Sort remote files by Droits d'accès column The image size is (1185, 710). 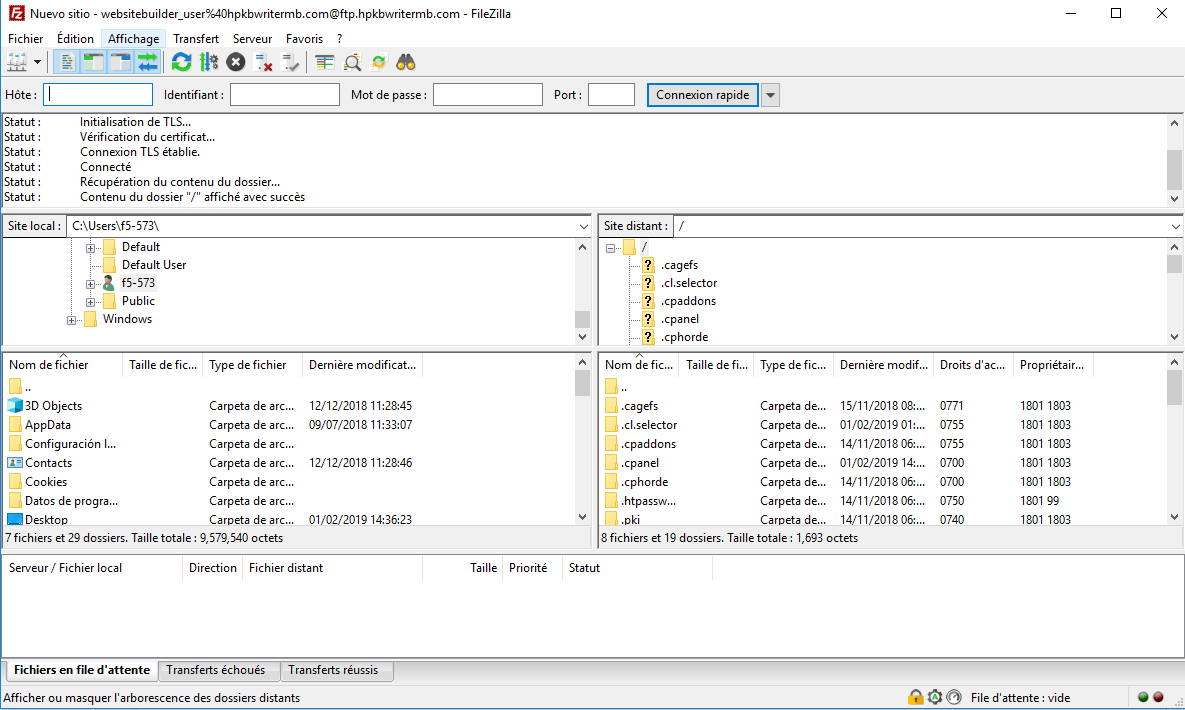(x=973, y=364)
